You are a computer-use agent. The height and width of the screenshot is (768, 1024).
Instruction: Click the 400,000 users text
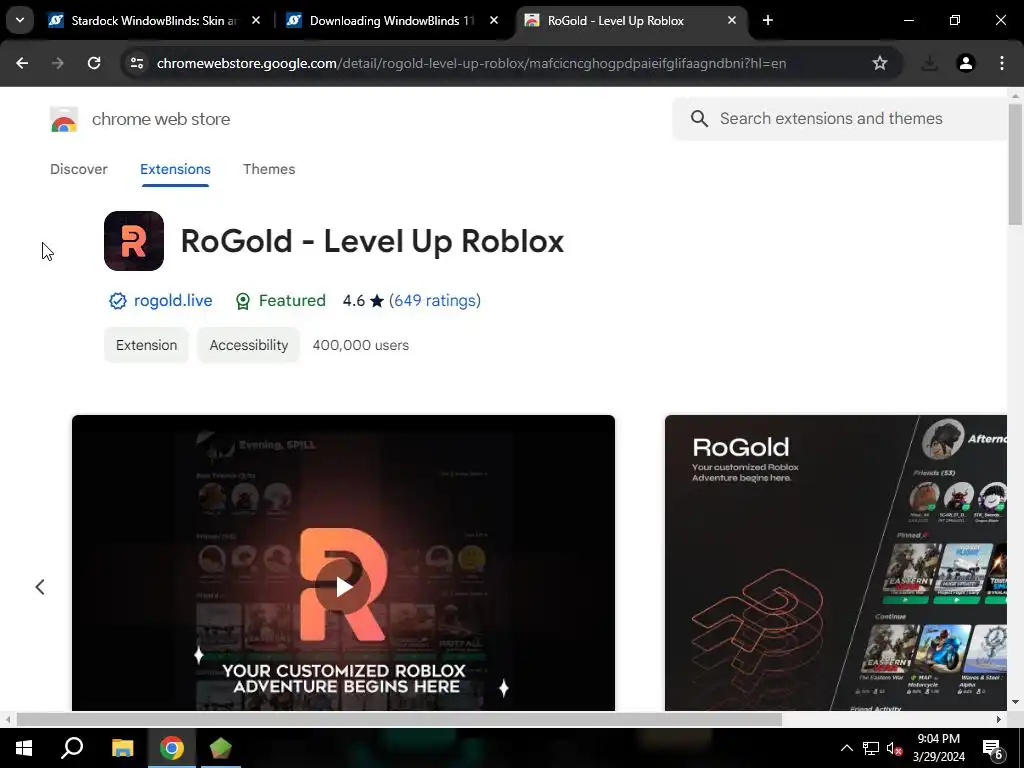click(x=360, y=345)
